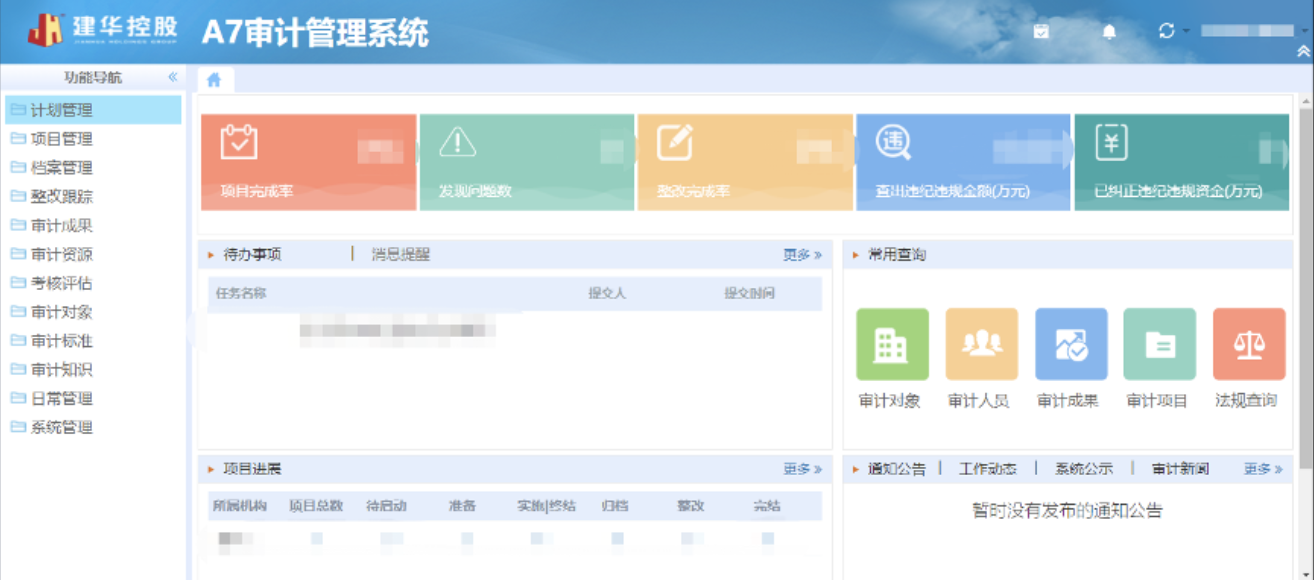This screenshot has width=1314, height=580.
Task: Click the 法规查询 scales icon
Action: click(1248, 345)
